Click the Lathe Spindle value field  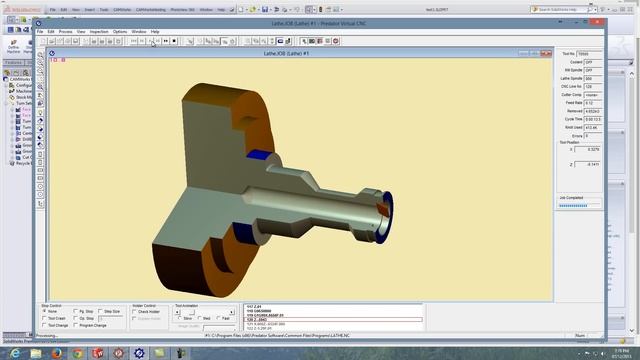coord(593,78)
